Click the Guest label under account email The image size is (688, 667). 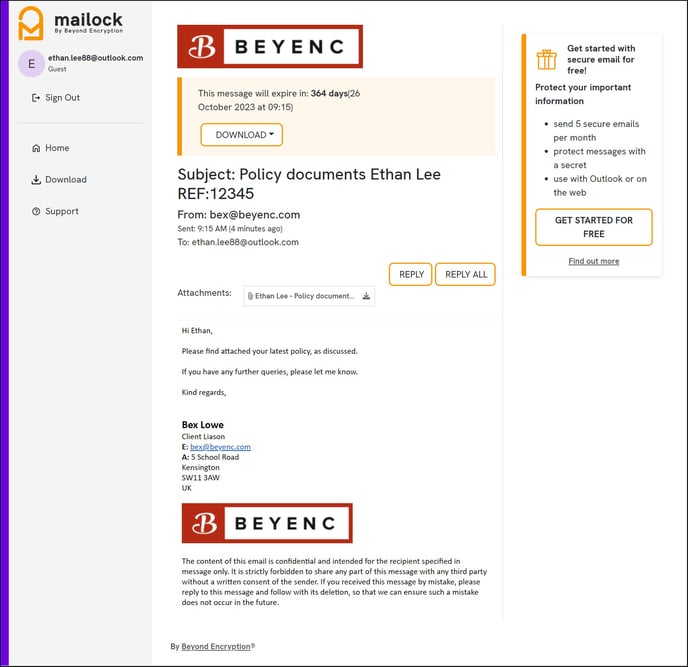point(57,69)
